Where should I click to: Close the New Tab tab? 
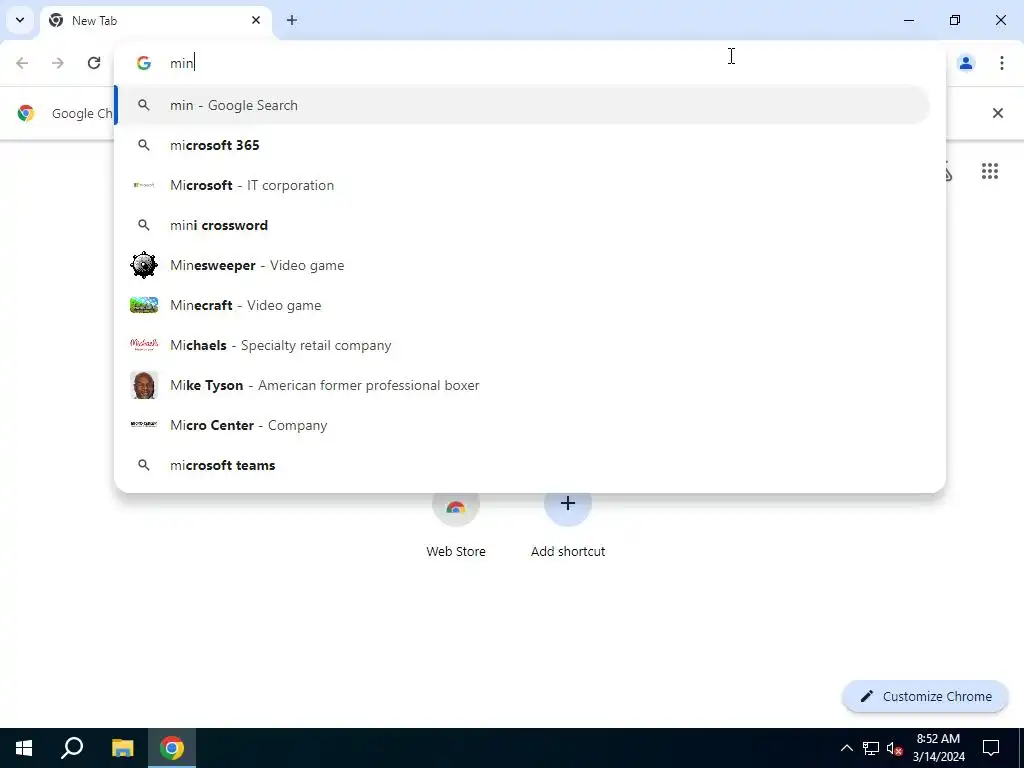pos(256,20)
